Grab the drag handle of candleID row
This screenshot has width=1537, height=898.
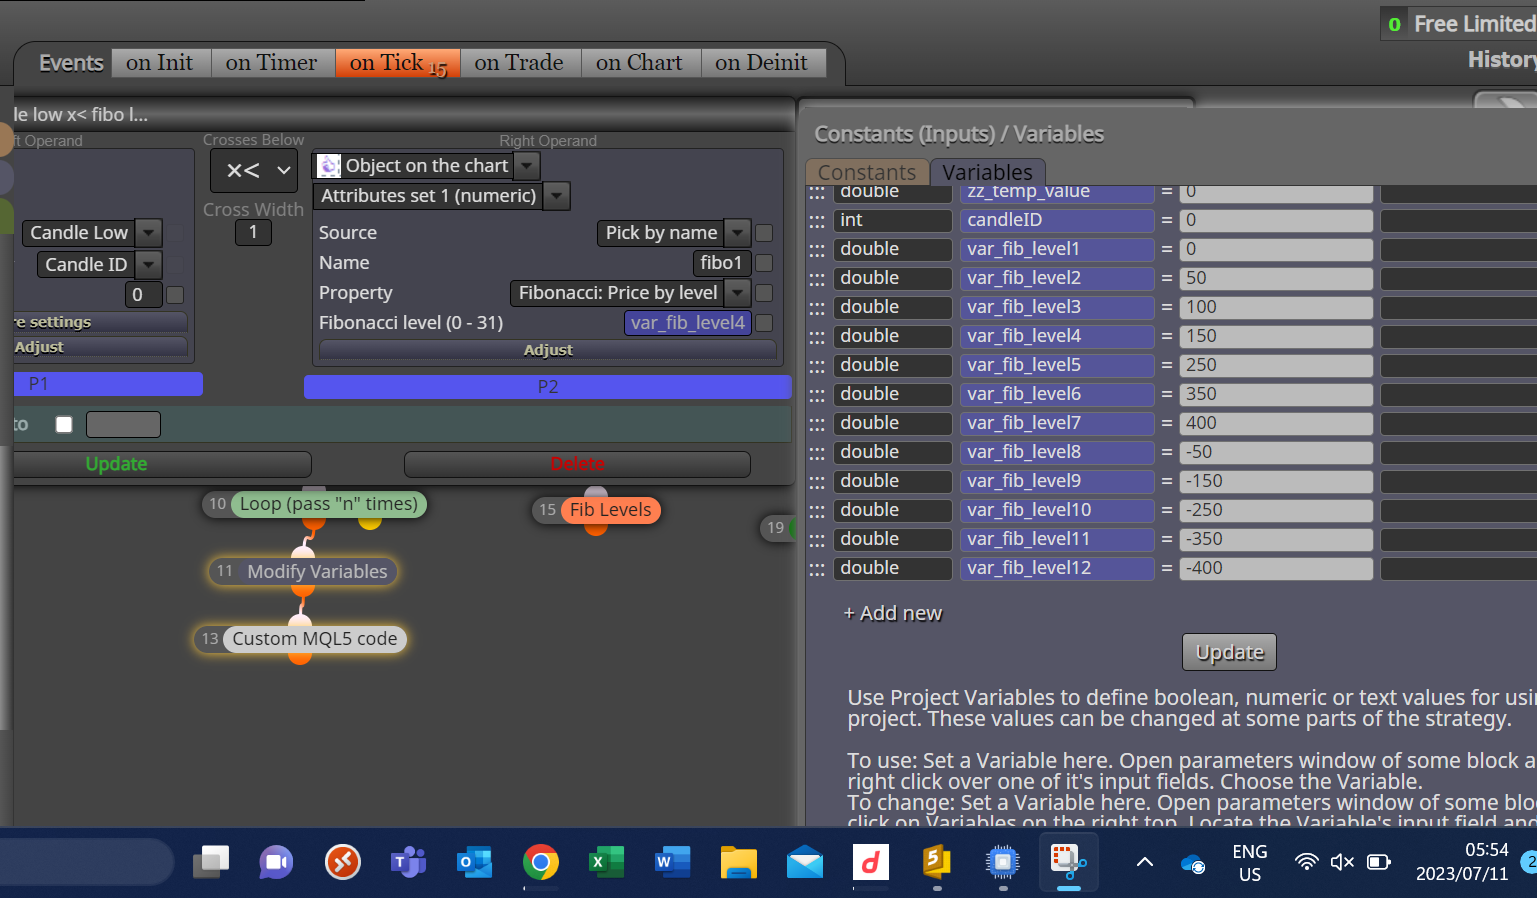817,221
